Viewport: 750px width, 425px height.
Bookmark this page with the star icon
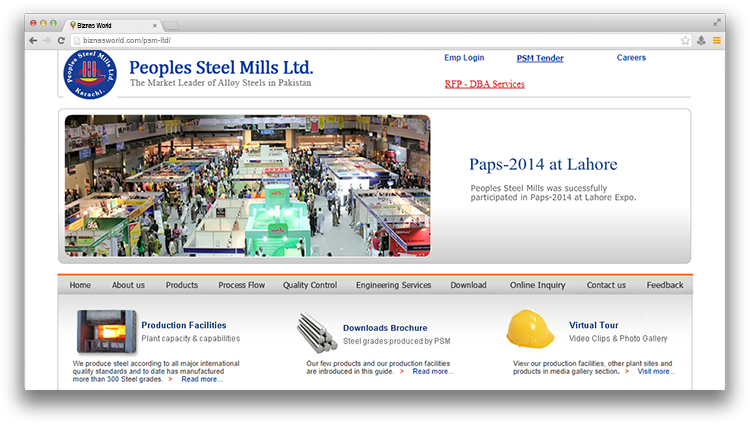[x=685, y=40]
